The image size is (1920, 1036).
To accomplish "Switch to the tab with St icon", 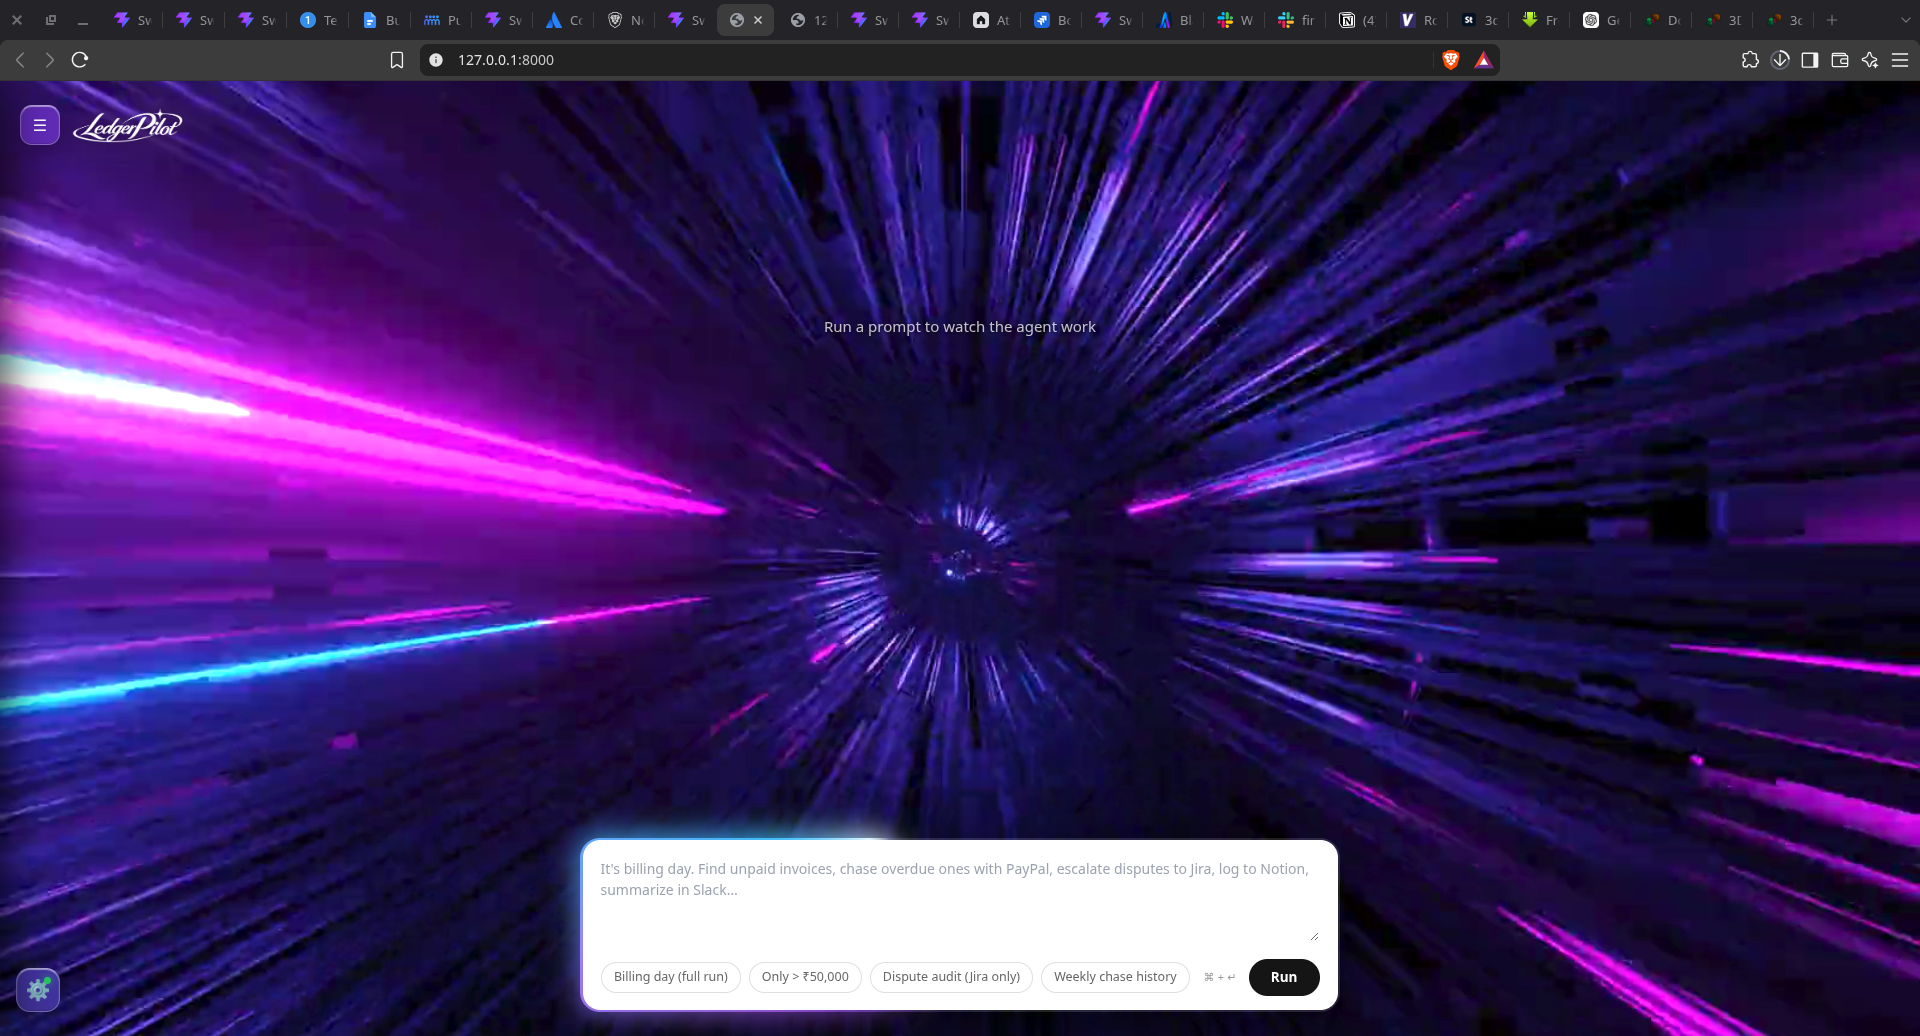I will coord(1479,20).
